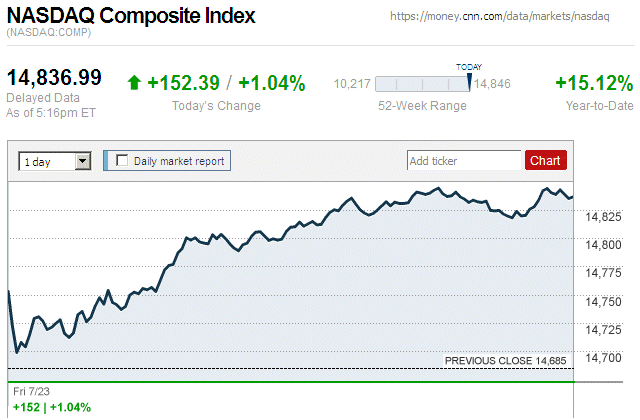
Task: Click the +152 | +1.04% summary below chart
Action: [x=51, y=407]
